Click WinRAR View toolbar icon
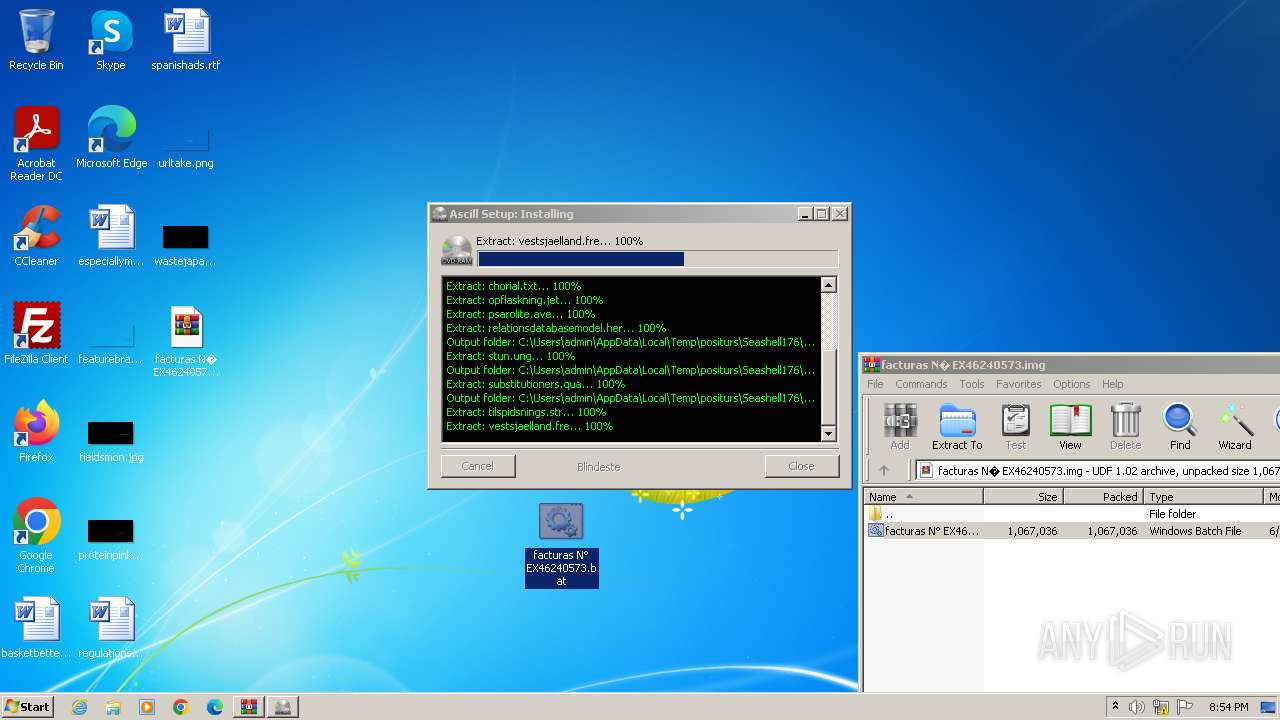The width and height of the screenshot is (1280, 720). point(1070,426)
